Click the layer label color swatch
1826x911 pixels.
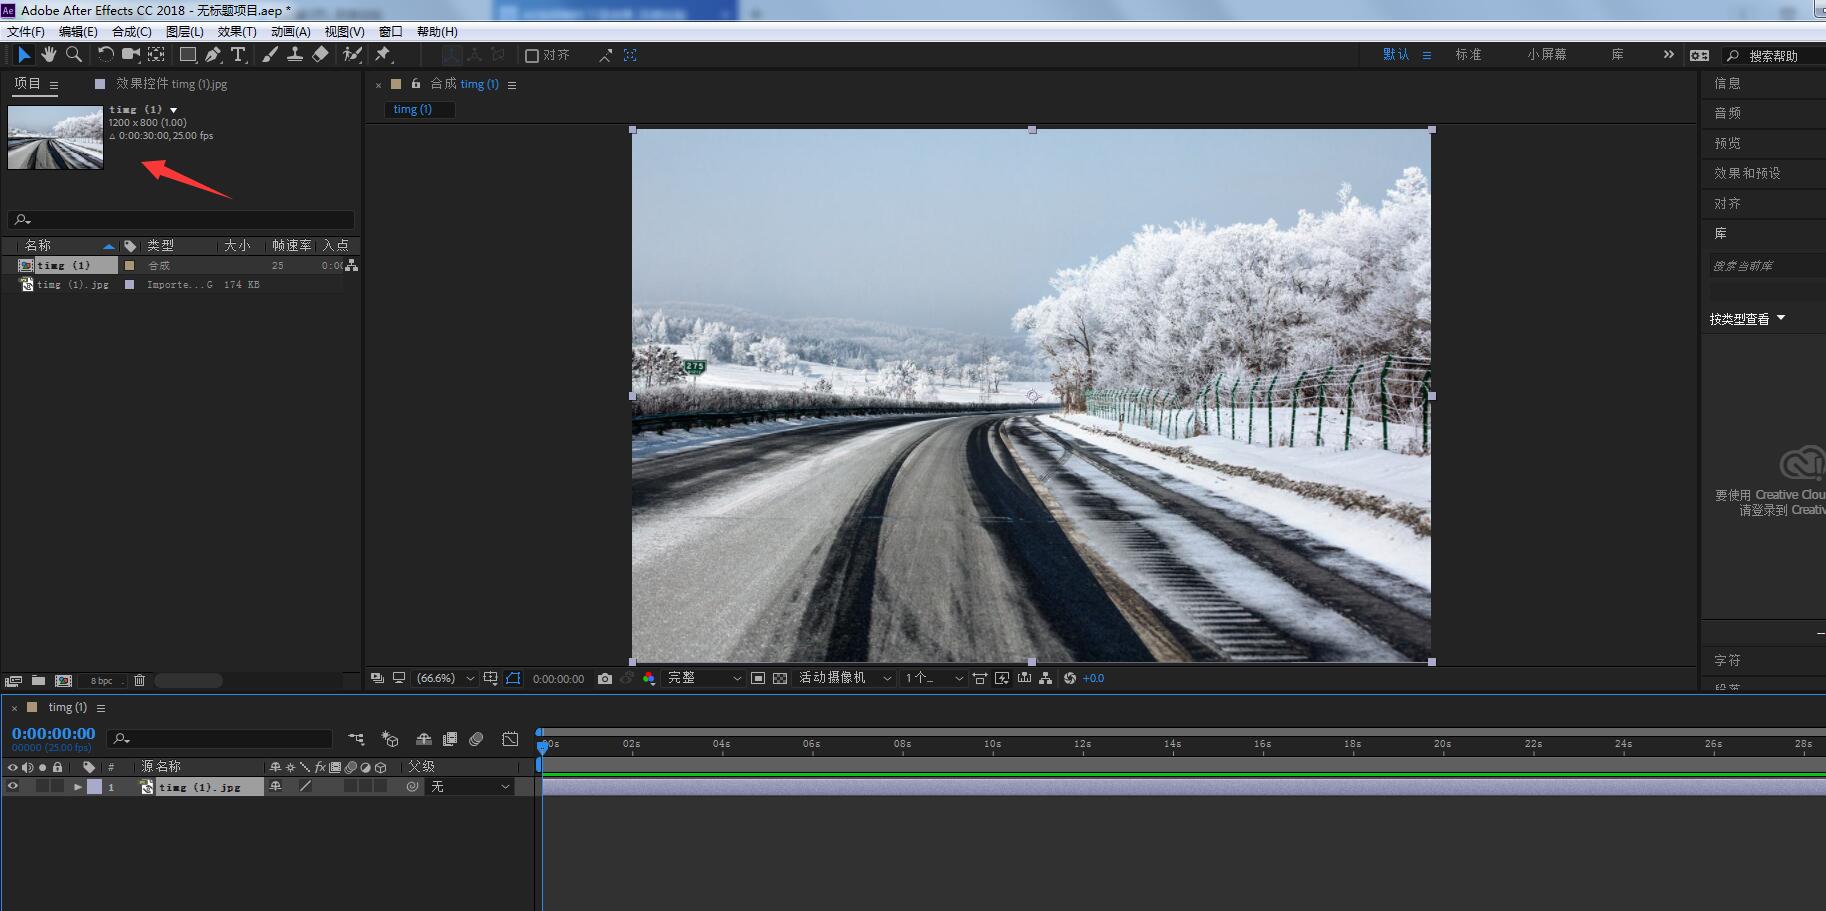pos(93,786)
